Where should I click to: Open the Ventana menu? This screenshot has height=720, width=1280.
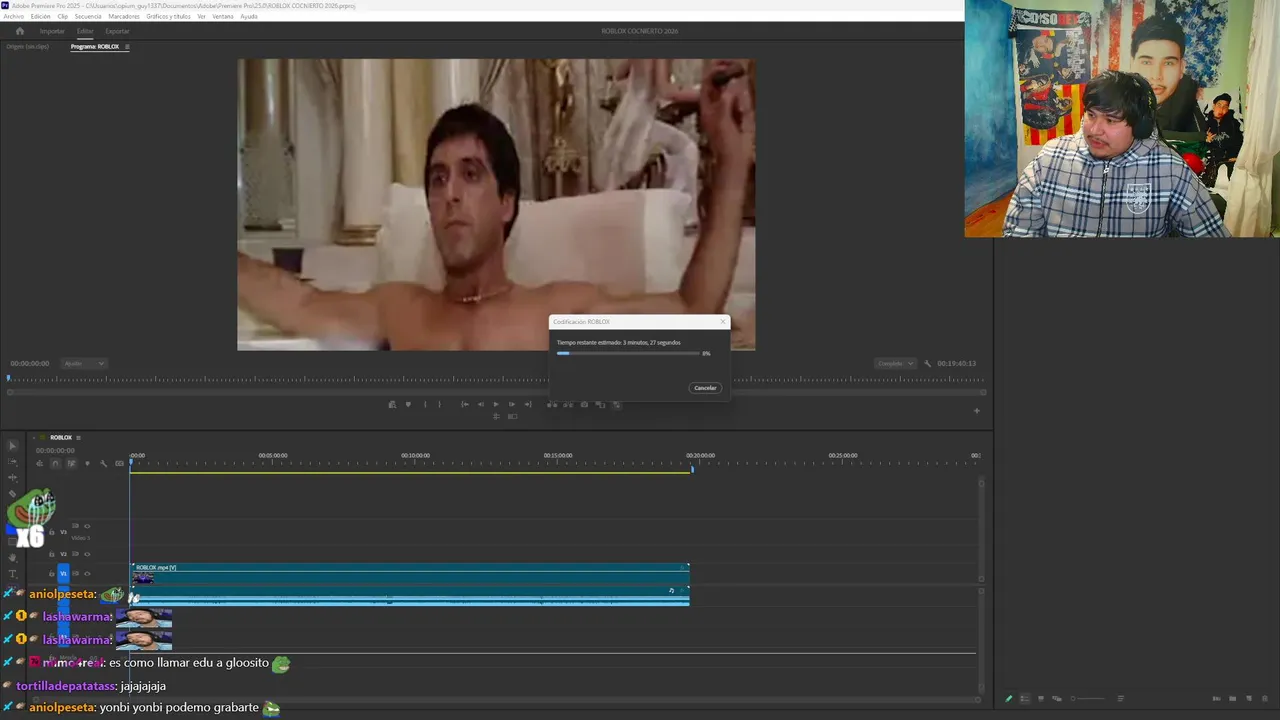pos(222,16)
